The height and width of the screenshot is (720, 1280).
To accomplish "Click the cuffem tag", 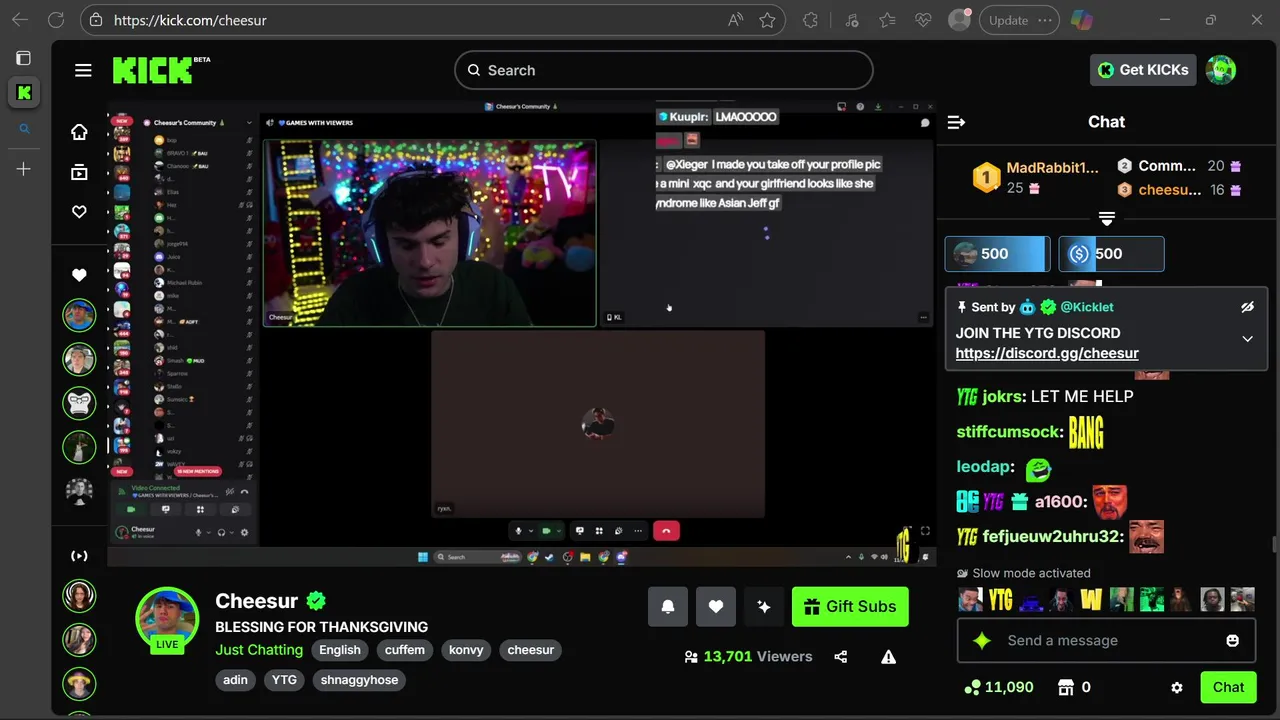I will 405,650.
